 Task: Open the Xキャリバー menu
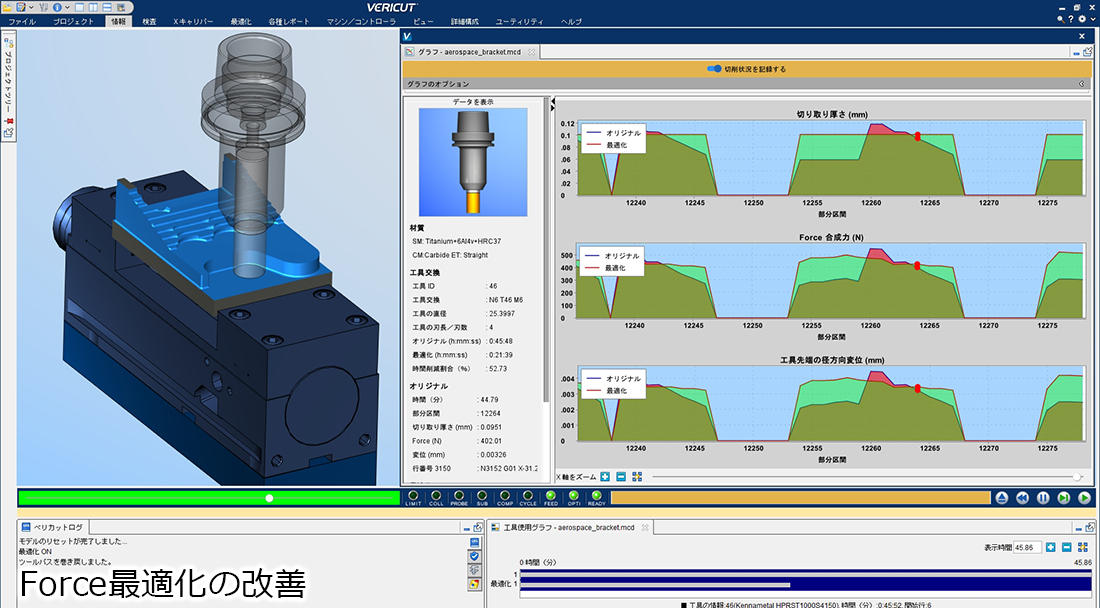point(193,22)
